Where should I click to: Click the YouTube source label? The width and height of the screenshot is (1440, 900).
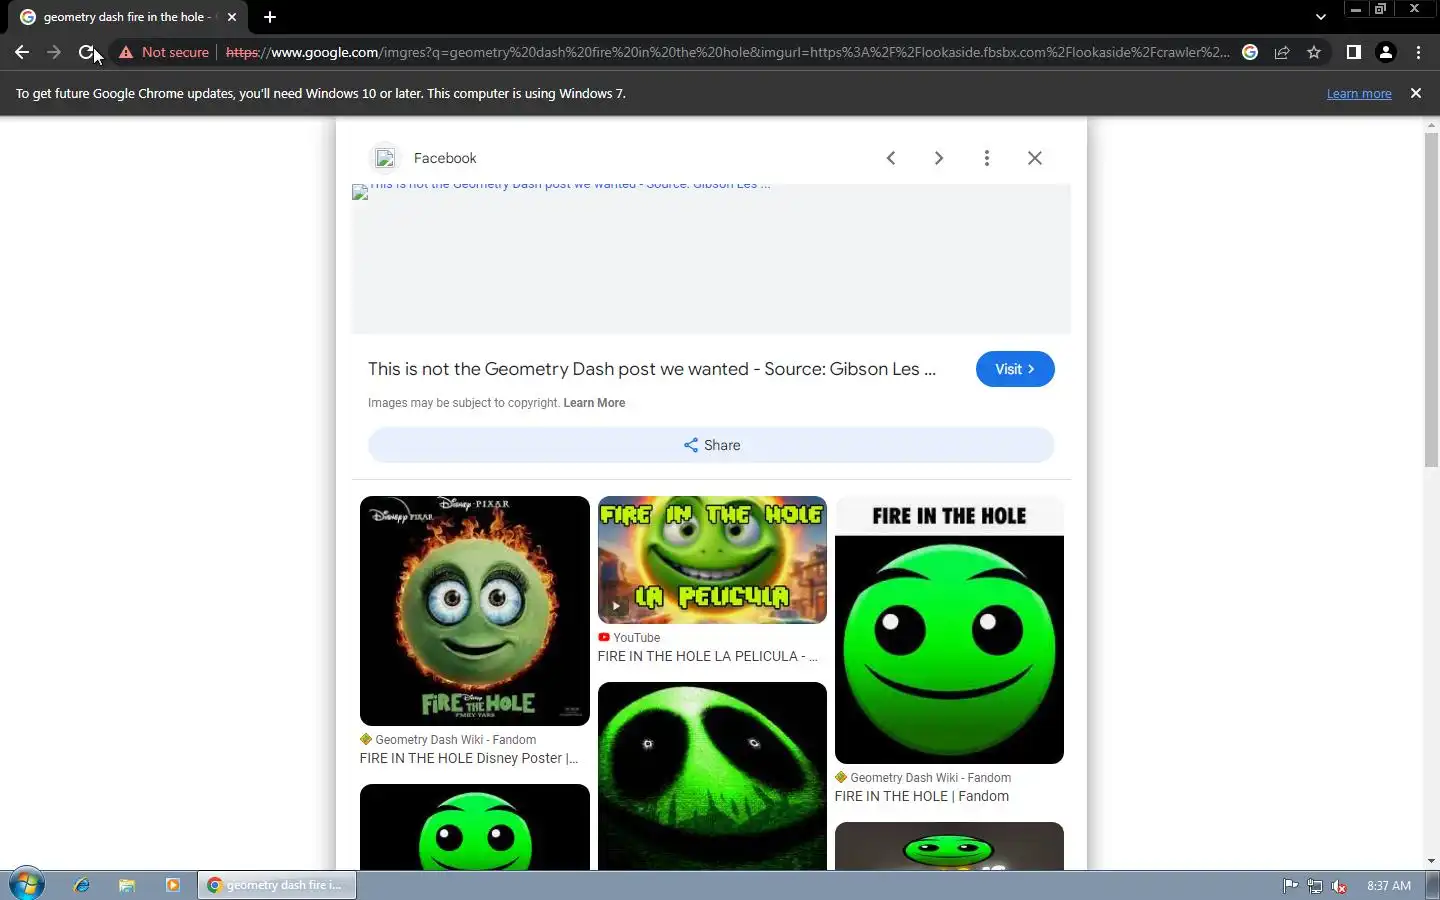point(629,637)
